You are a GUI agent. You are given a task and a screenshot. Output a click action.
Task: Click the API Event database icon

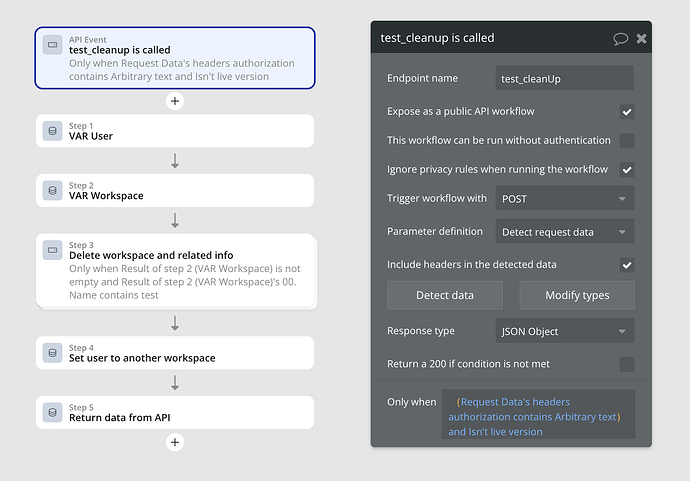pos(53,44)
